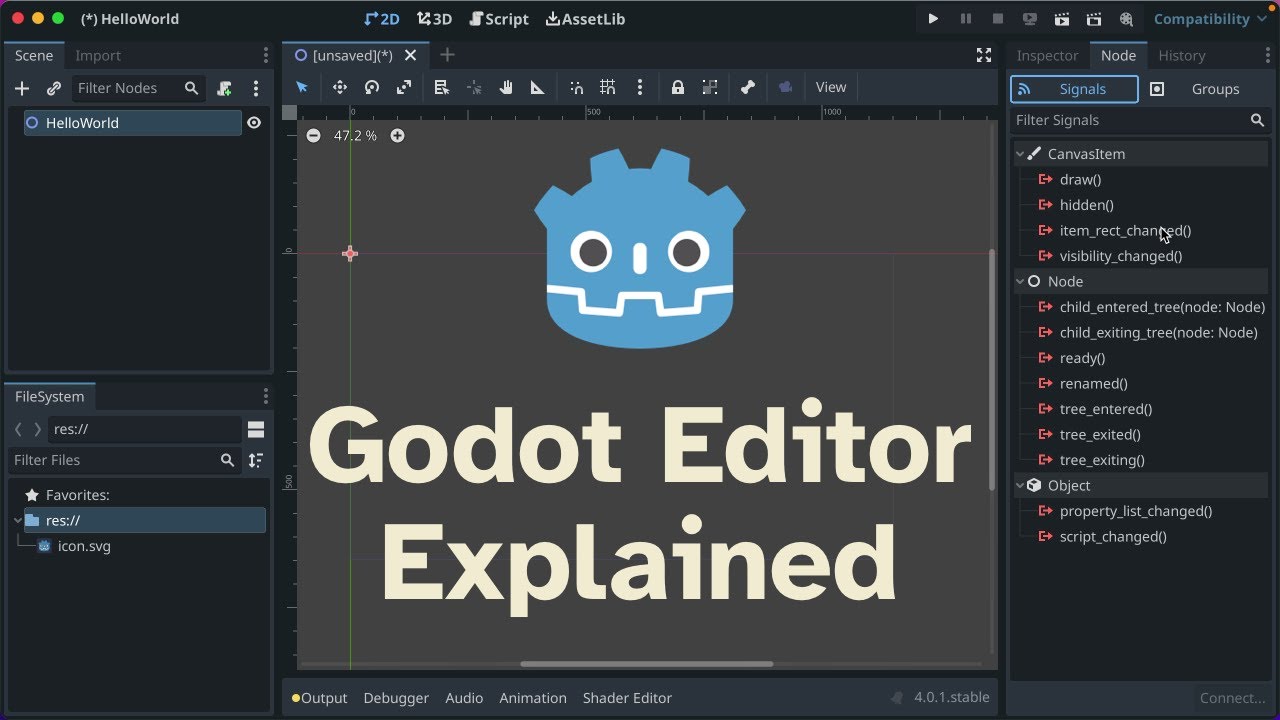Open the Output bottom panel

(x=319, y=698)
